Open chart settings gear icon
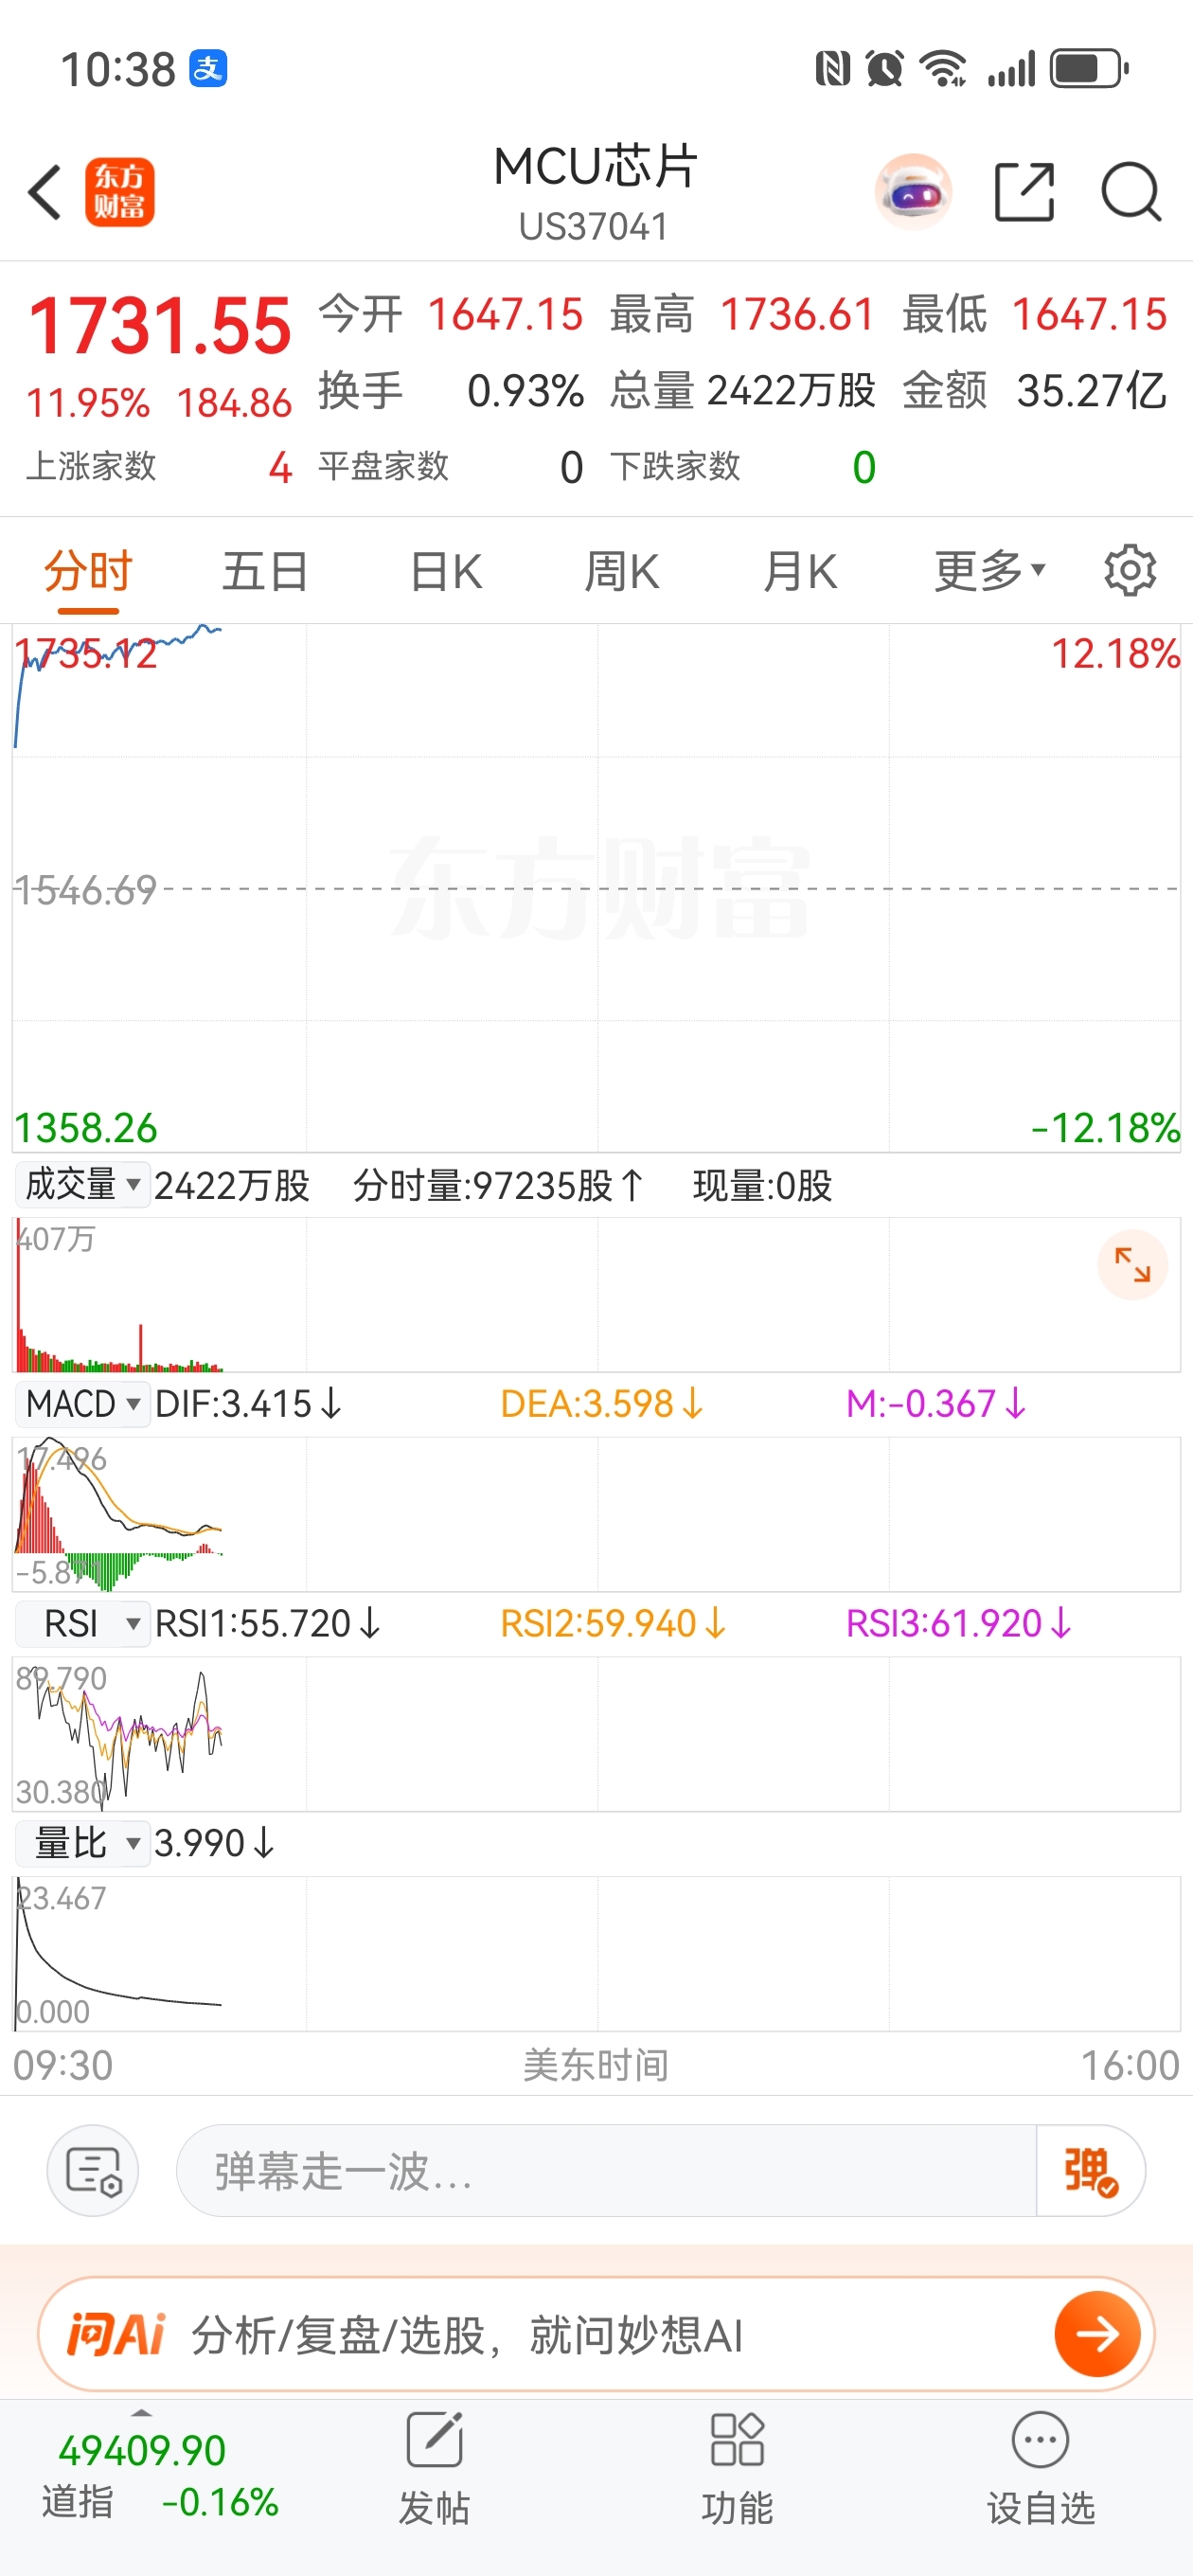 coord(1130,571)
